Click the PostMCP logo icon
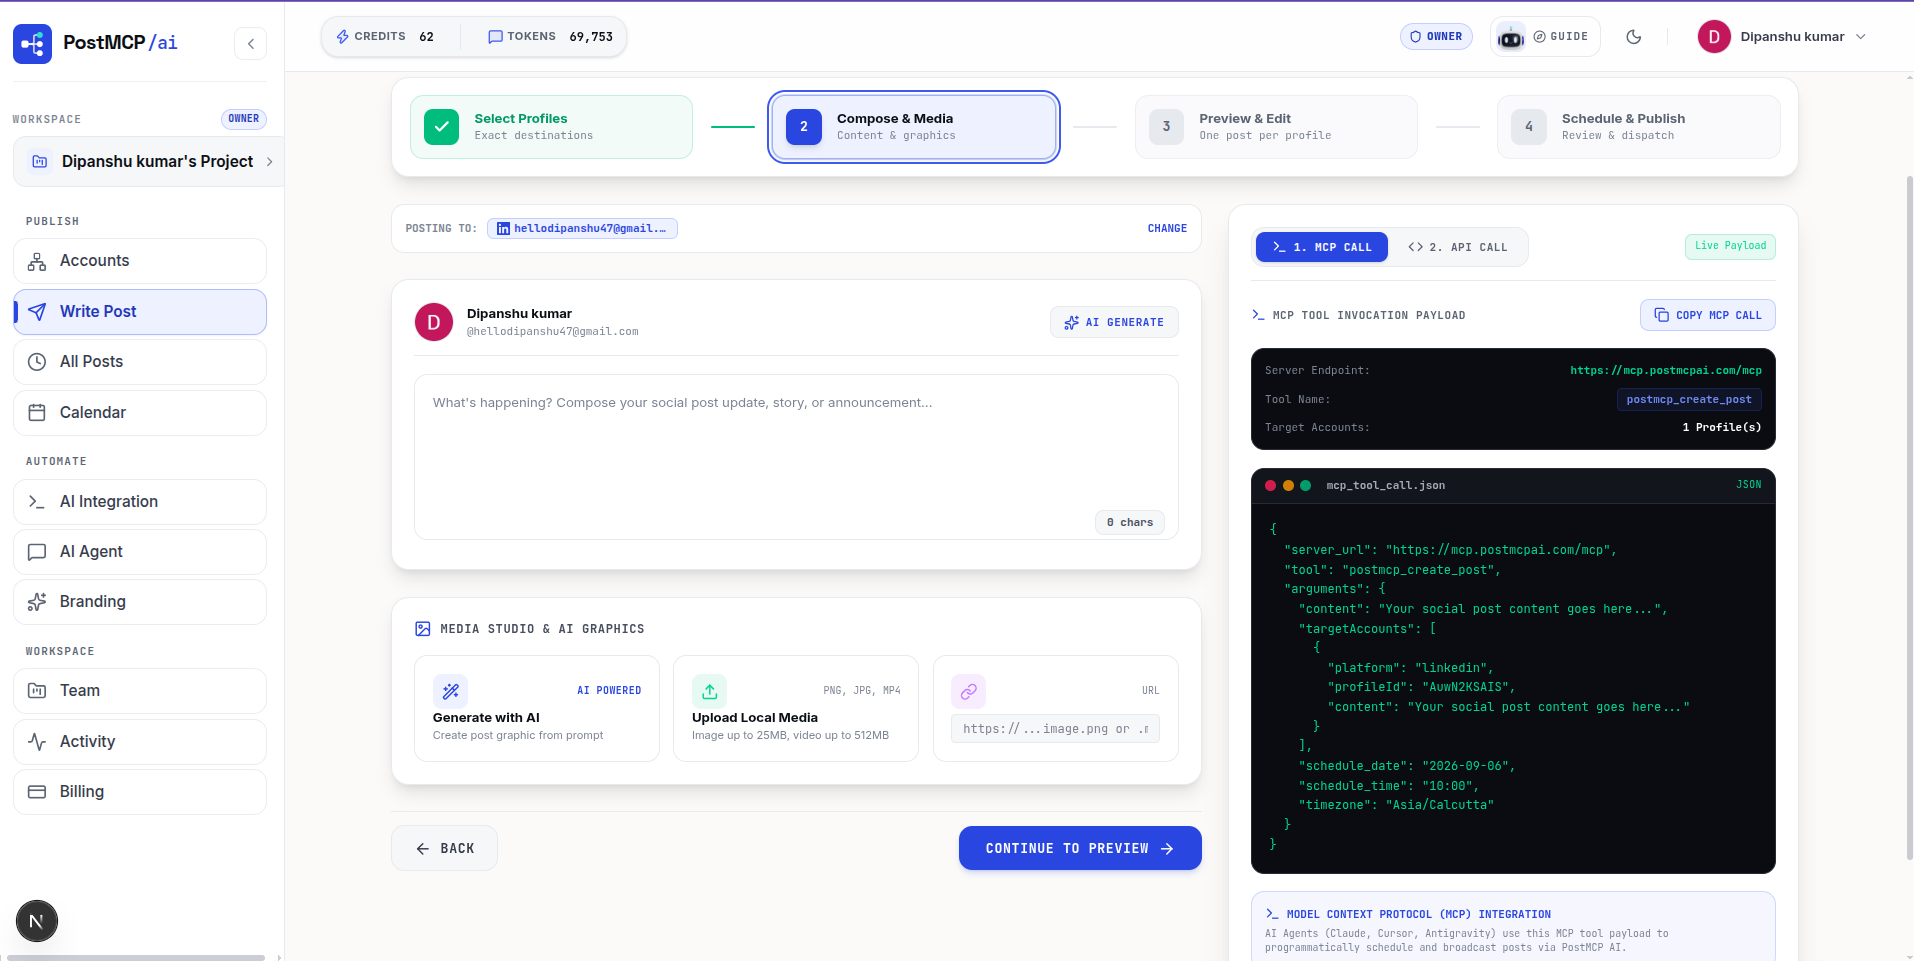Image resolution: width=1914 pixels, height=961 pixels. 32,44
